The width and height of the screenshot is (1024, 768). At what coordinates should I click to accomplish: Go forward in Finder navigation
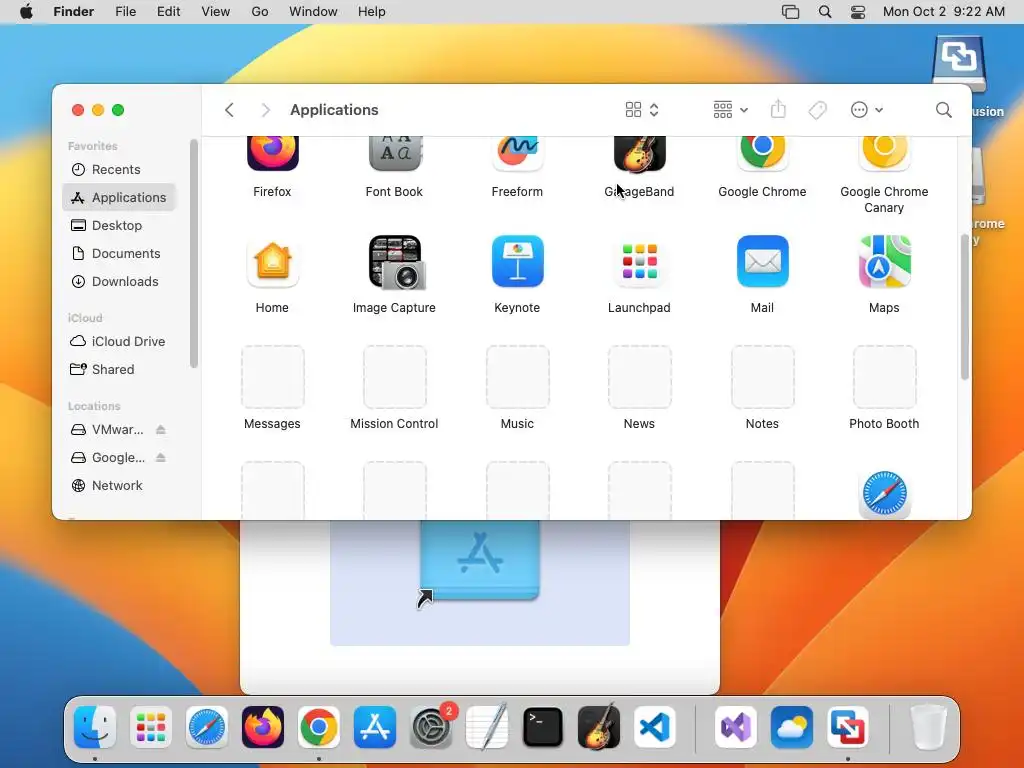pyautogui.click(x=265, y=110)
